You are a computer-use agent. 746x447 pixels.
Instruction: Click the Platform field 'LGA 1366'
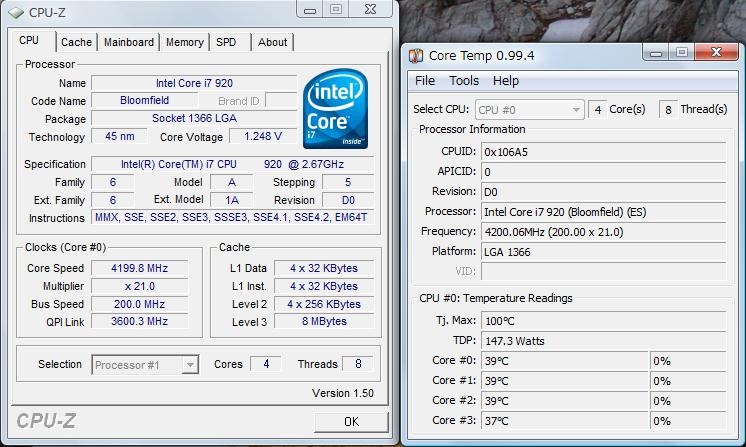[603, 252]
